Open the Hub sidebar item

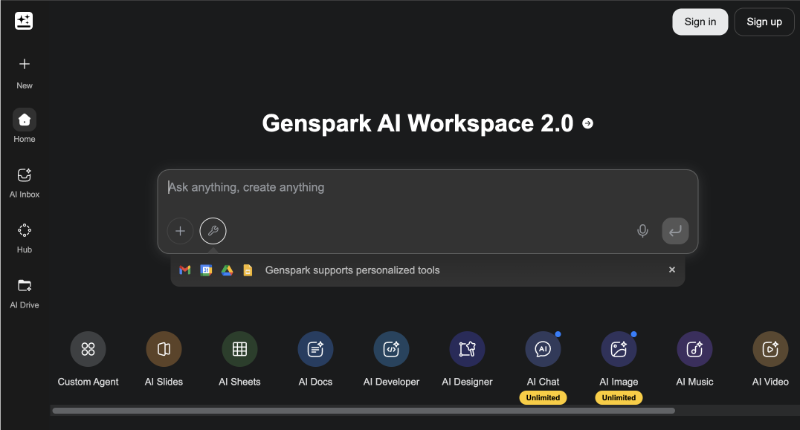24,238
